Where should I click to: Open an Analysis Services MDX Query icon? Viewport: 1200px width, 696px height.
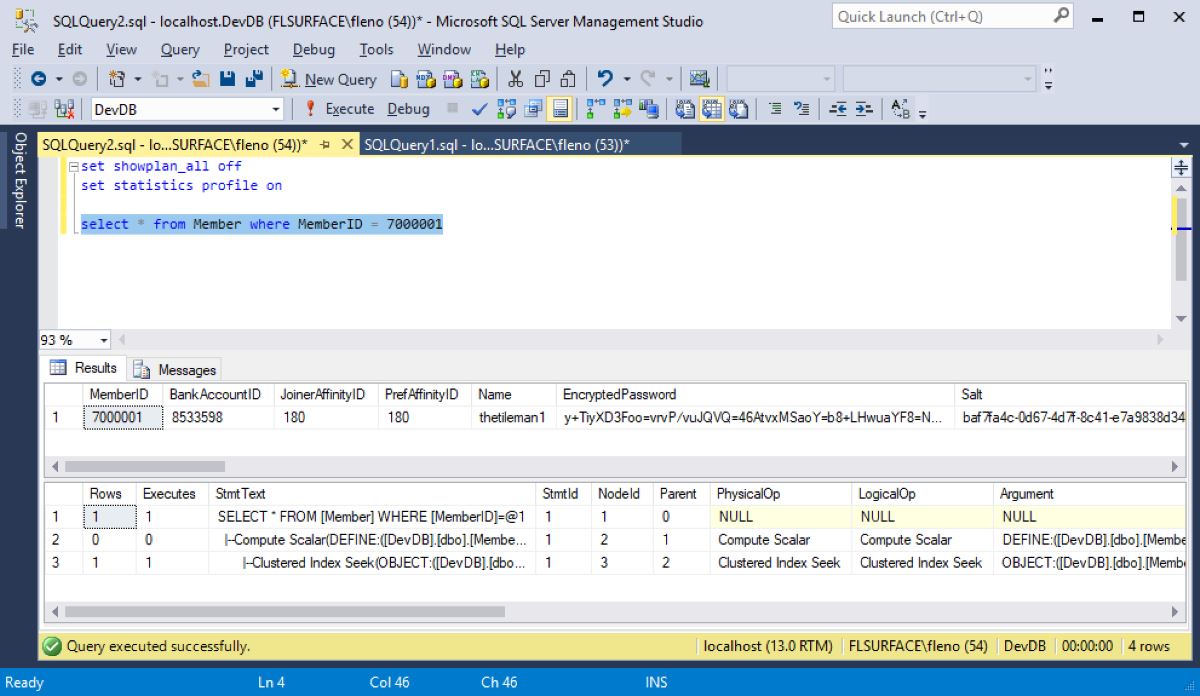click(x=425, y=80)
